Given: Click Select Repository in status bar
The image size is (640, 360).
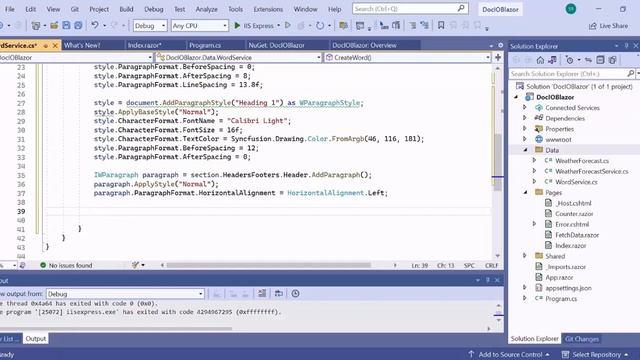Looking at the screenshot, I should coord(596,354).
